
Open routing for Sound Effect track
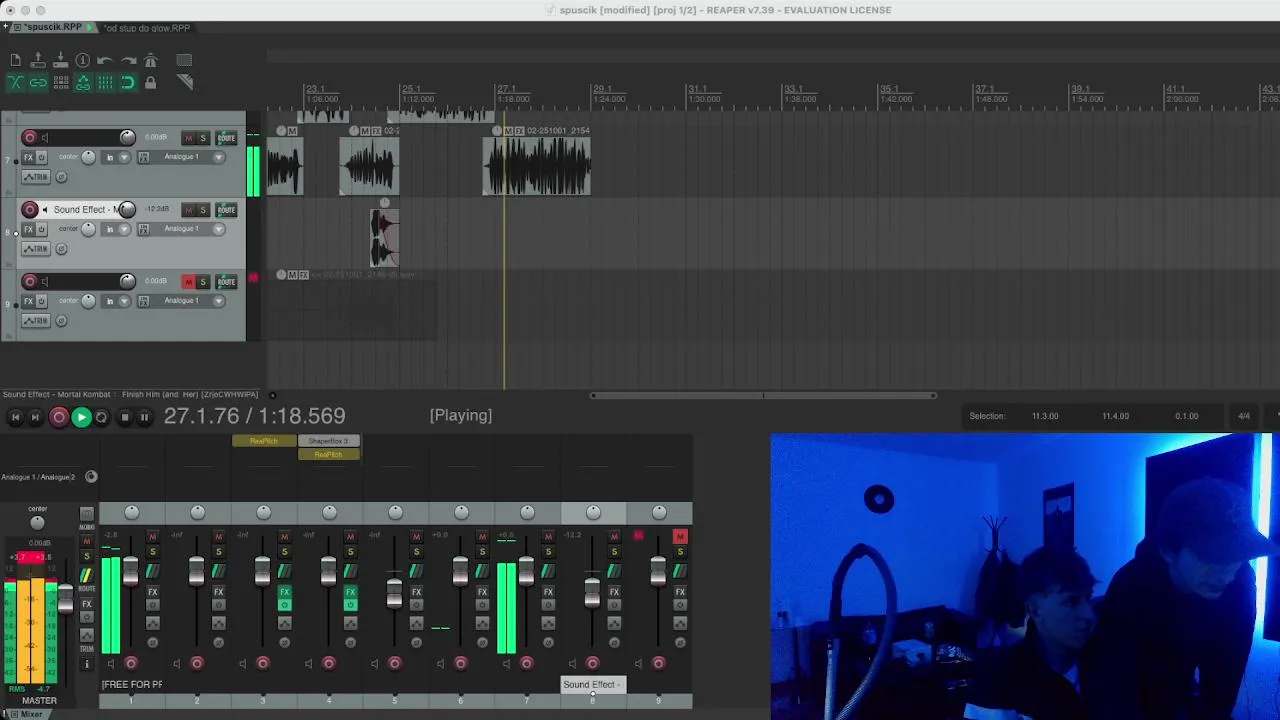pos(226,210)
